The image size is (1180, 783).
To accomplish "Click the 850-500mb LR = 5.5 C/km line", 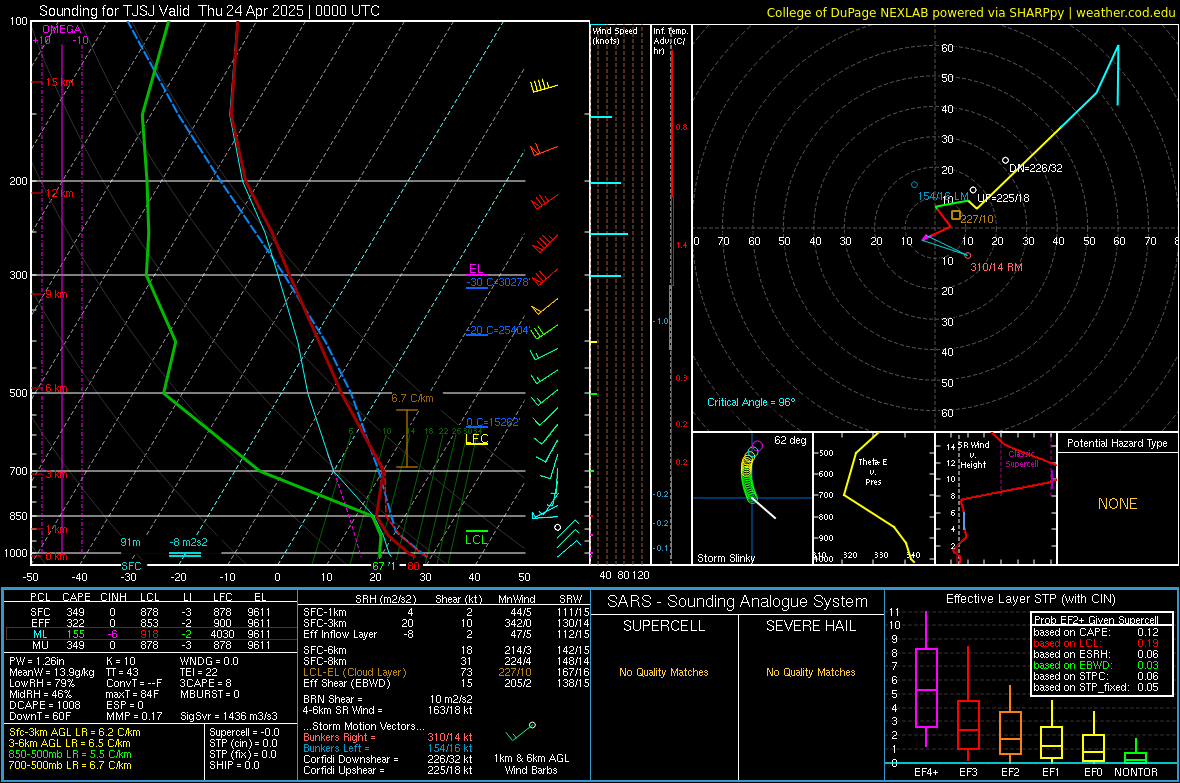I will click(70, 754).
